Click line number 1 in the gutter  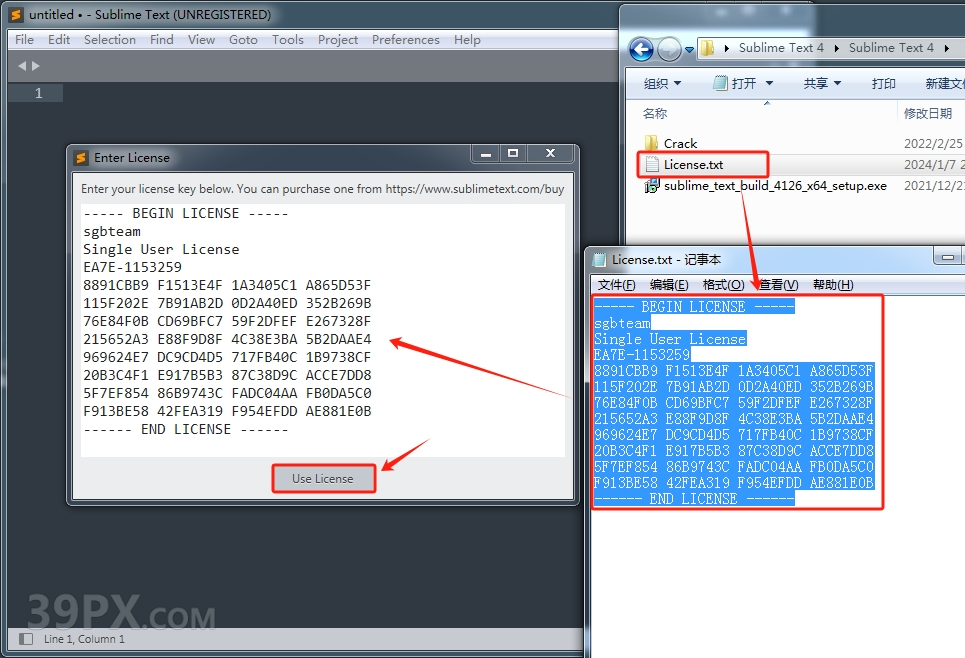click(x=38, y=93)
